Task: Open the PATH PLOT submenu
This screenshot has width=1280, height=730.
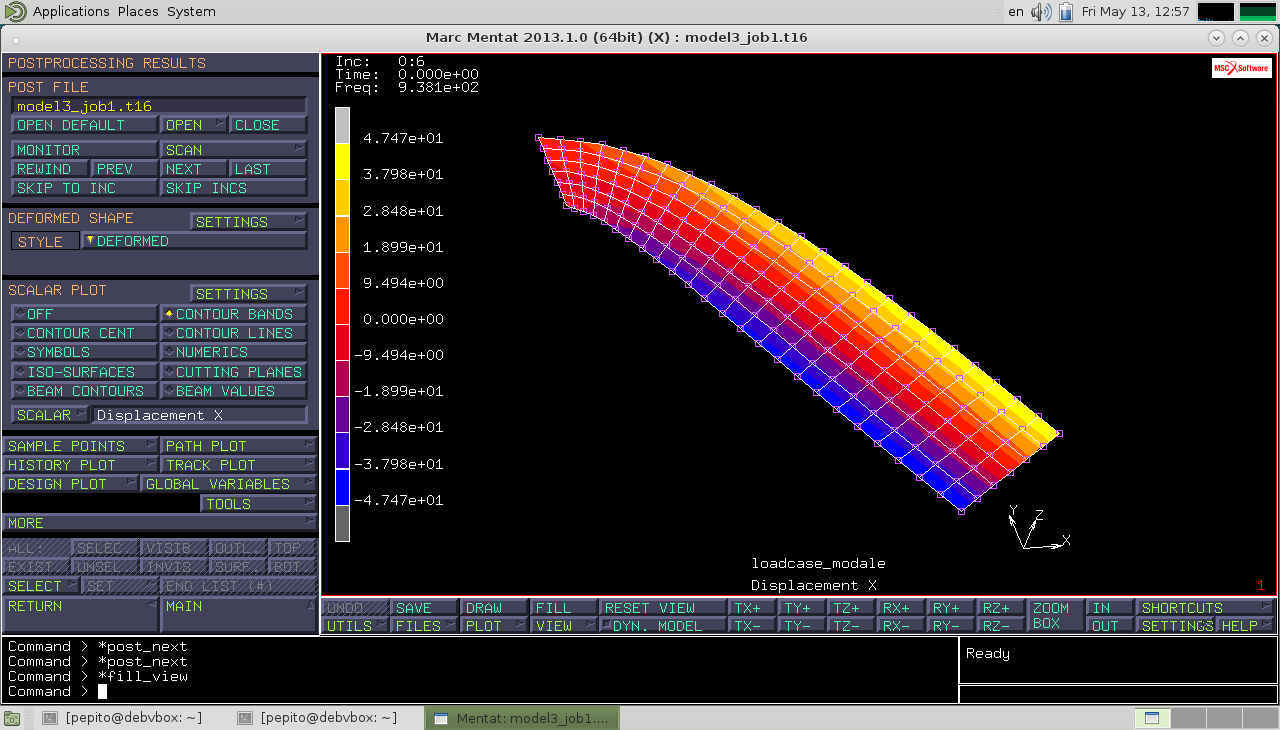Action: coord(238,446)
